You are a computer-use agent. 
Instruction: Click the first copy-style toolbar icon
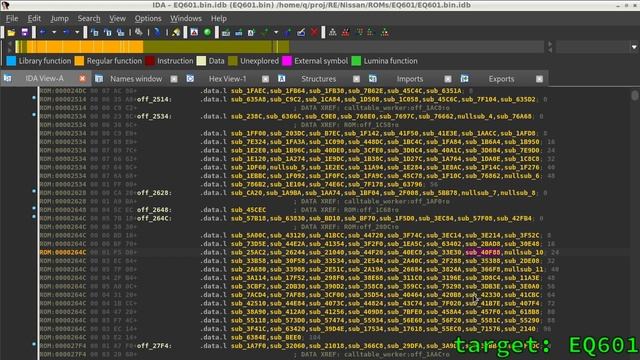(x=95, y=32)
